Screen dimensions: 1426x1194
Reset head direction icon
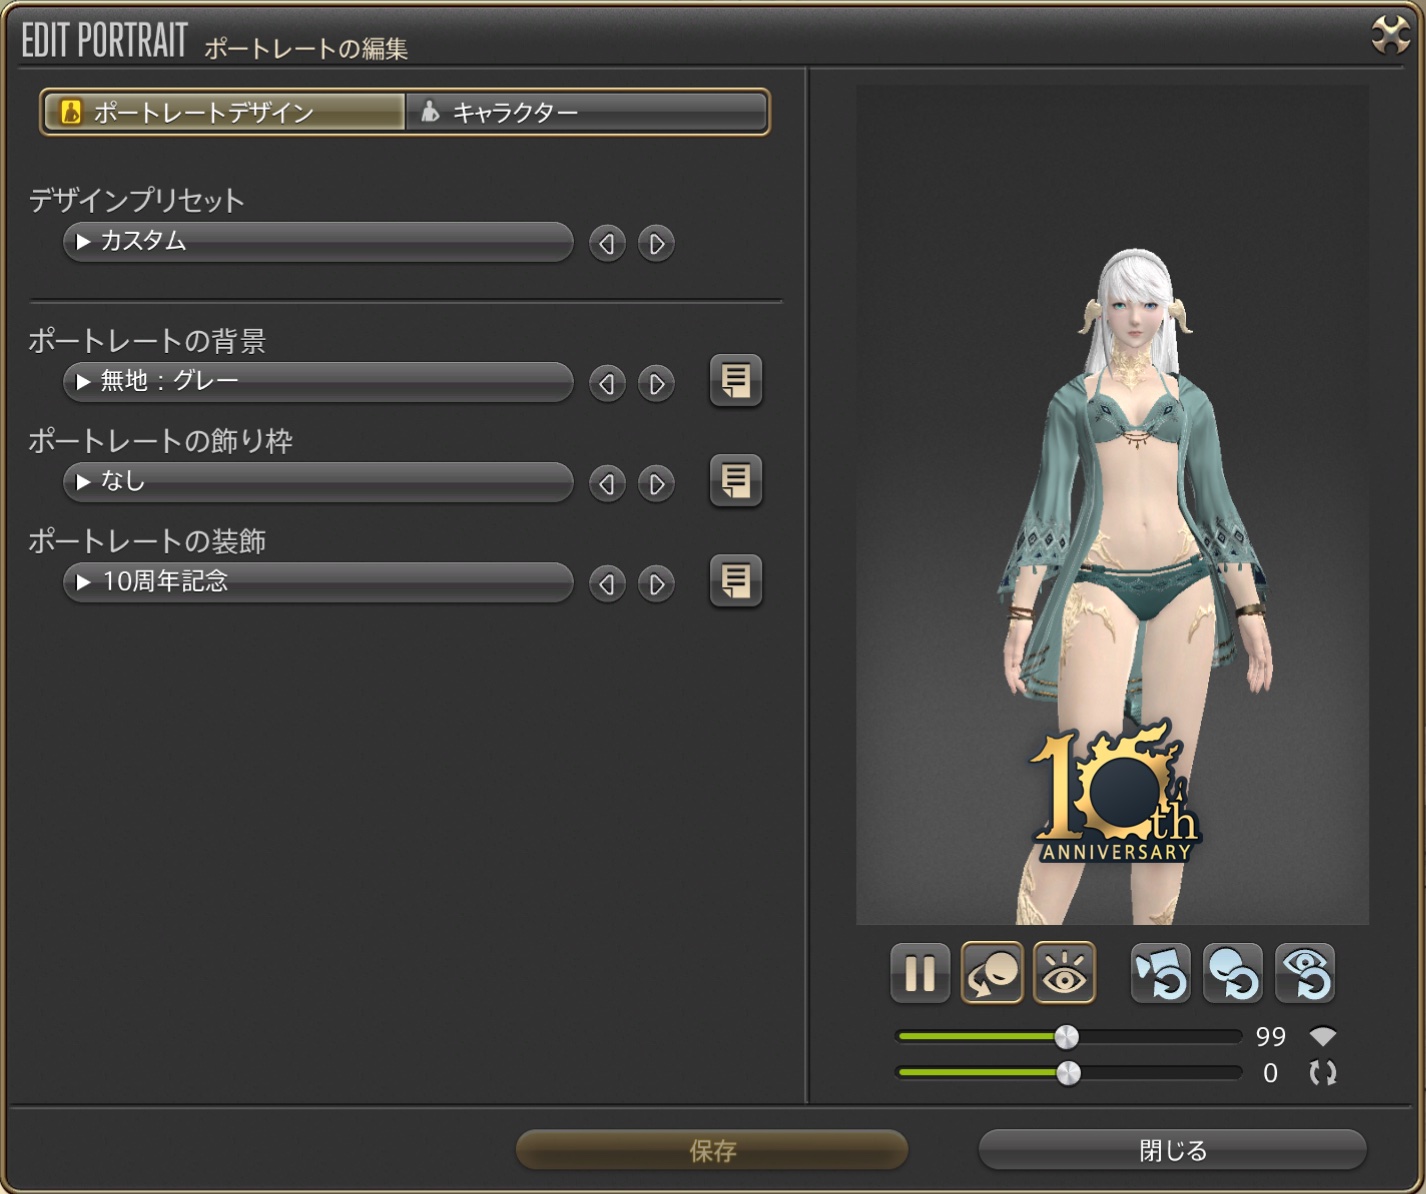point(1233,972)
